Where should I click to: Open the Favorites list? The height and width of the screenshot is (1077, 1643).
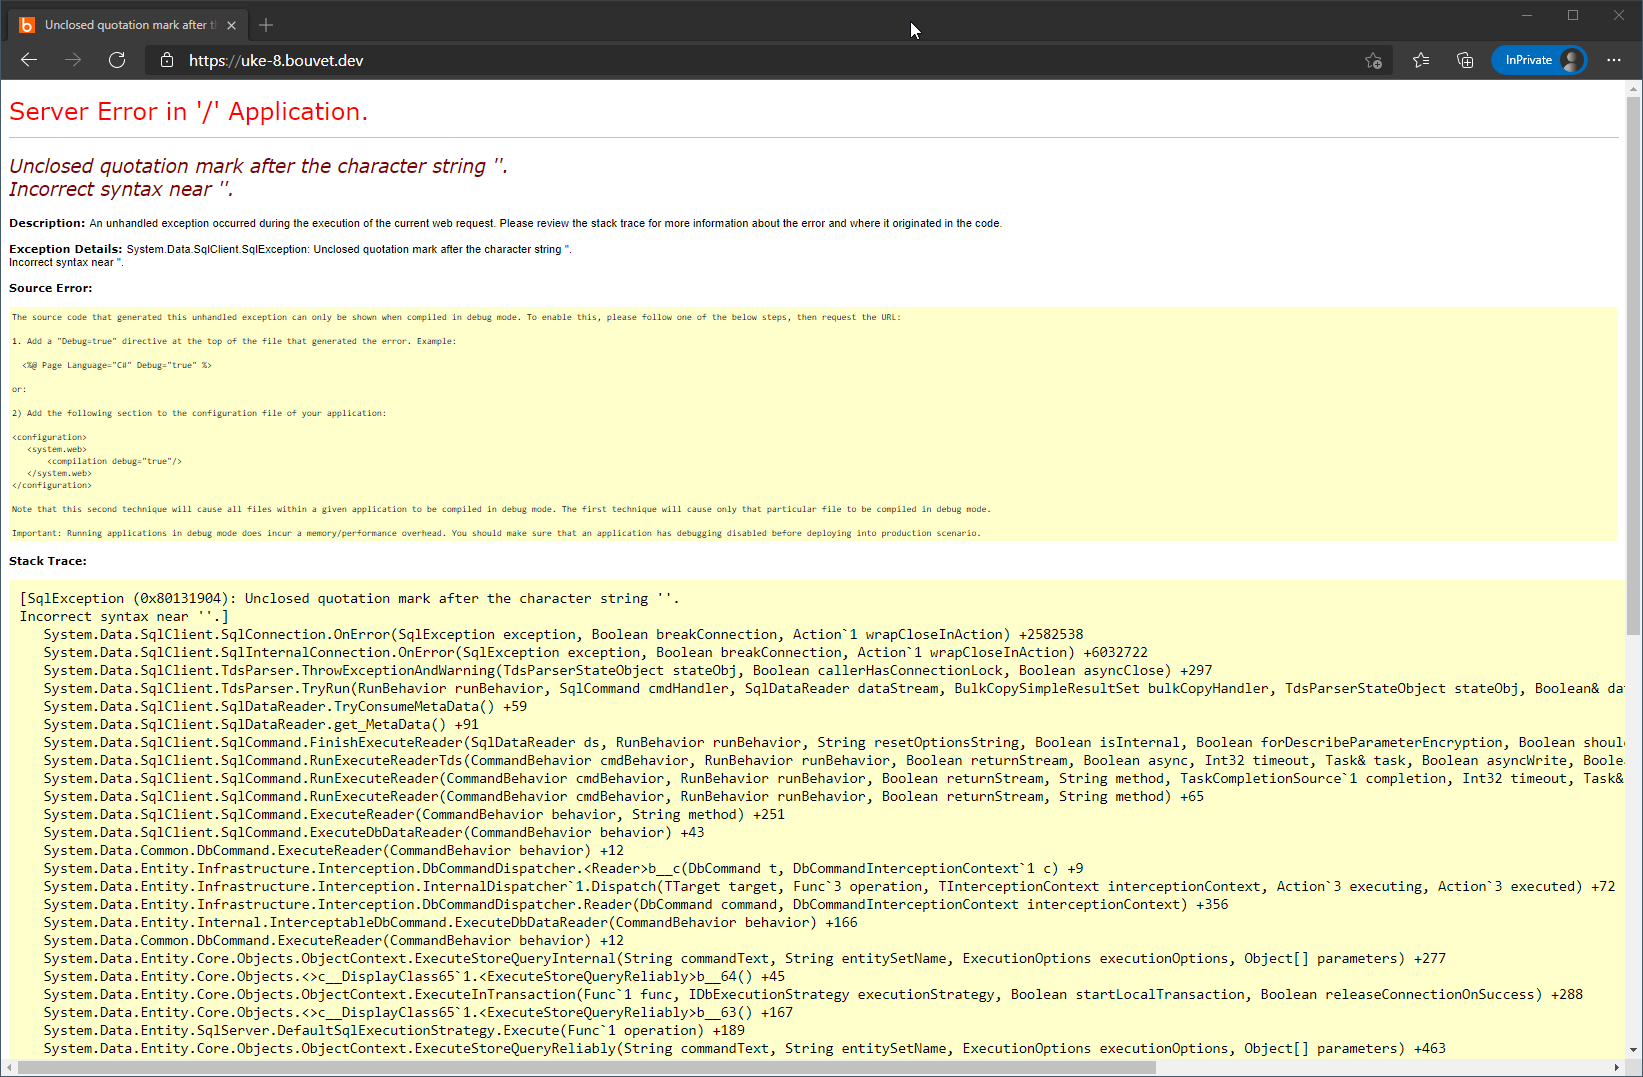1421,60
